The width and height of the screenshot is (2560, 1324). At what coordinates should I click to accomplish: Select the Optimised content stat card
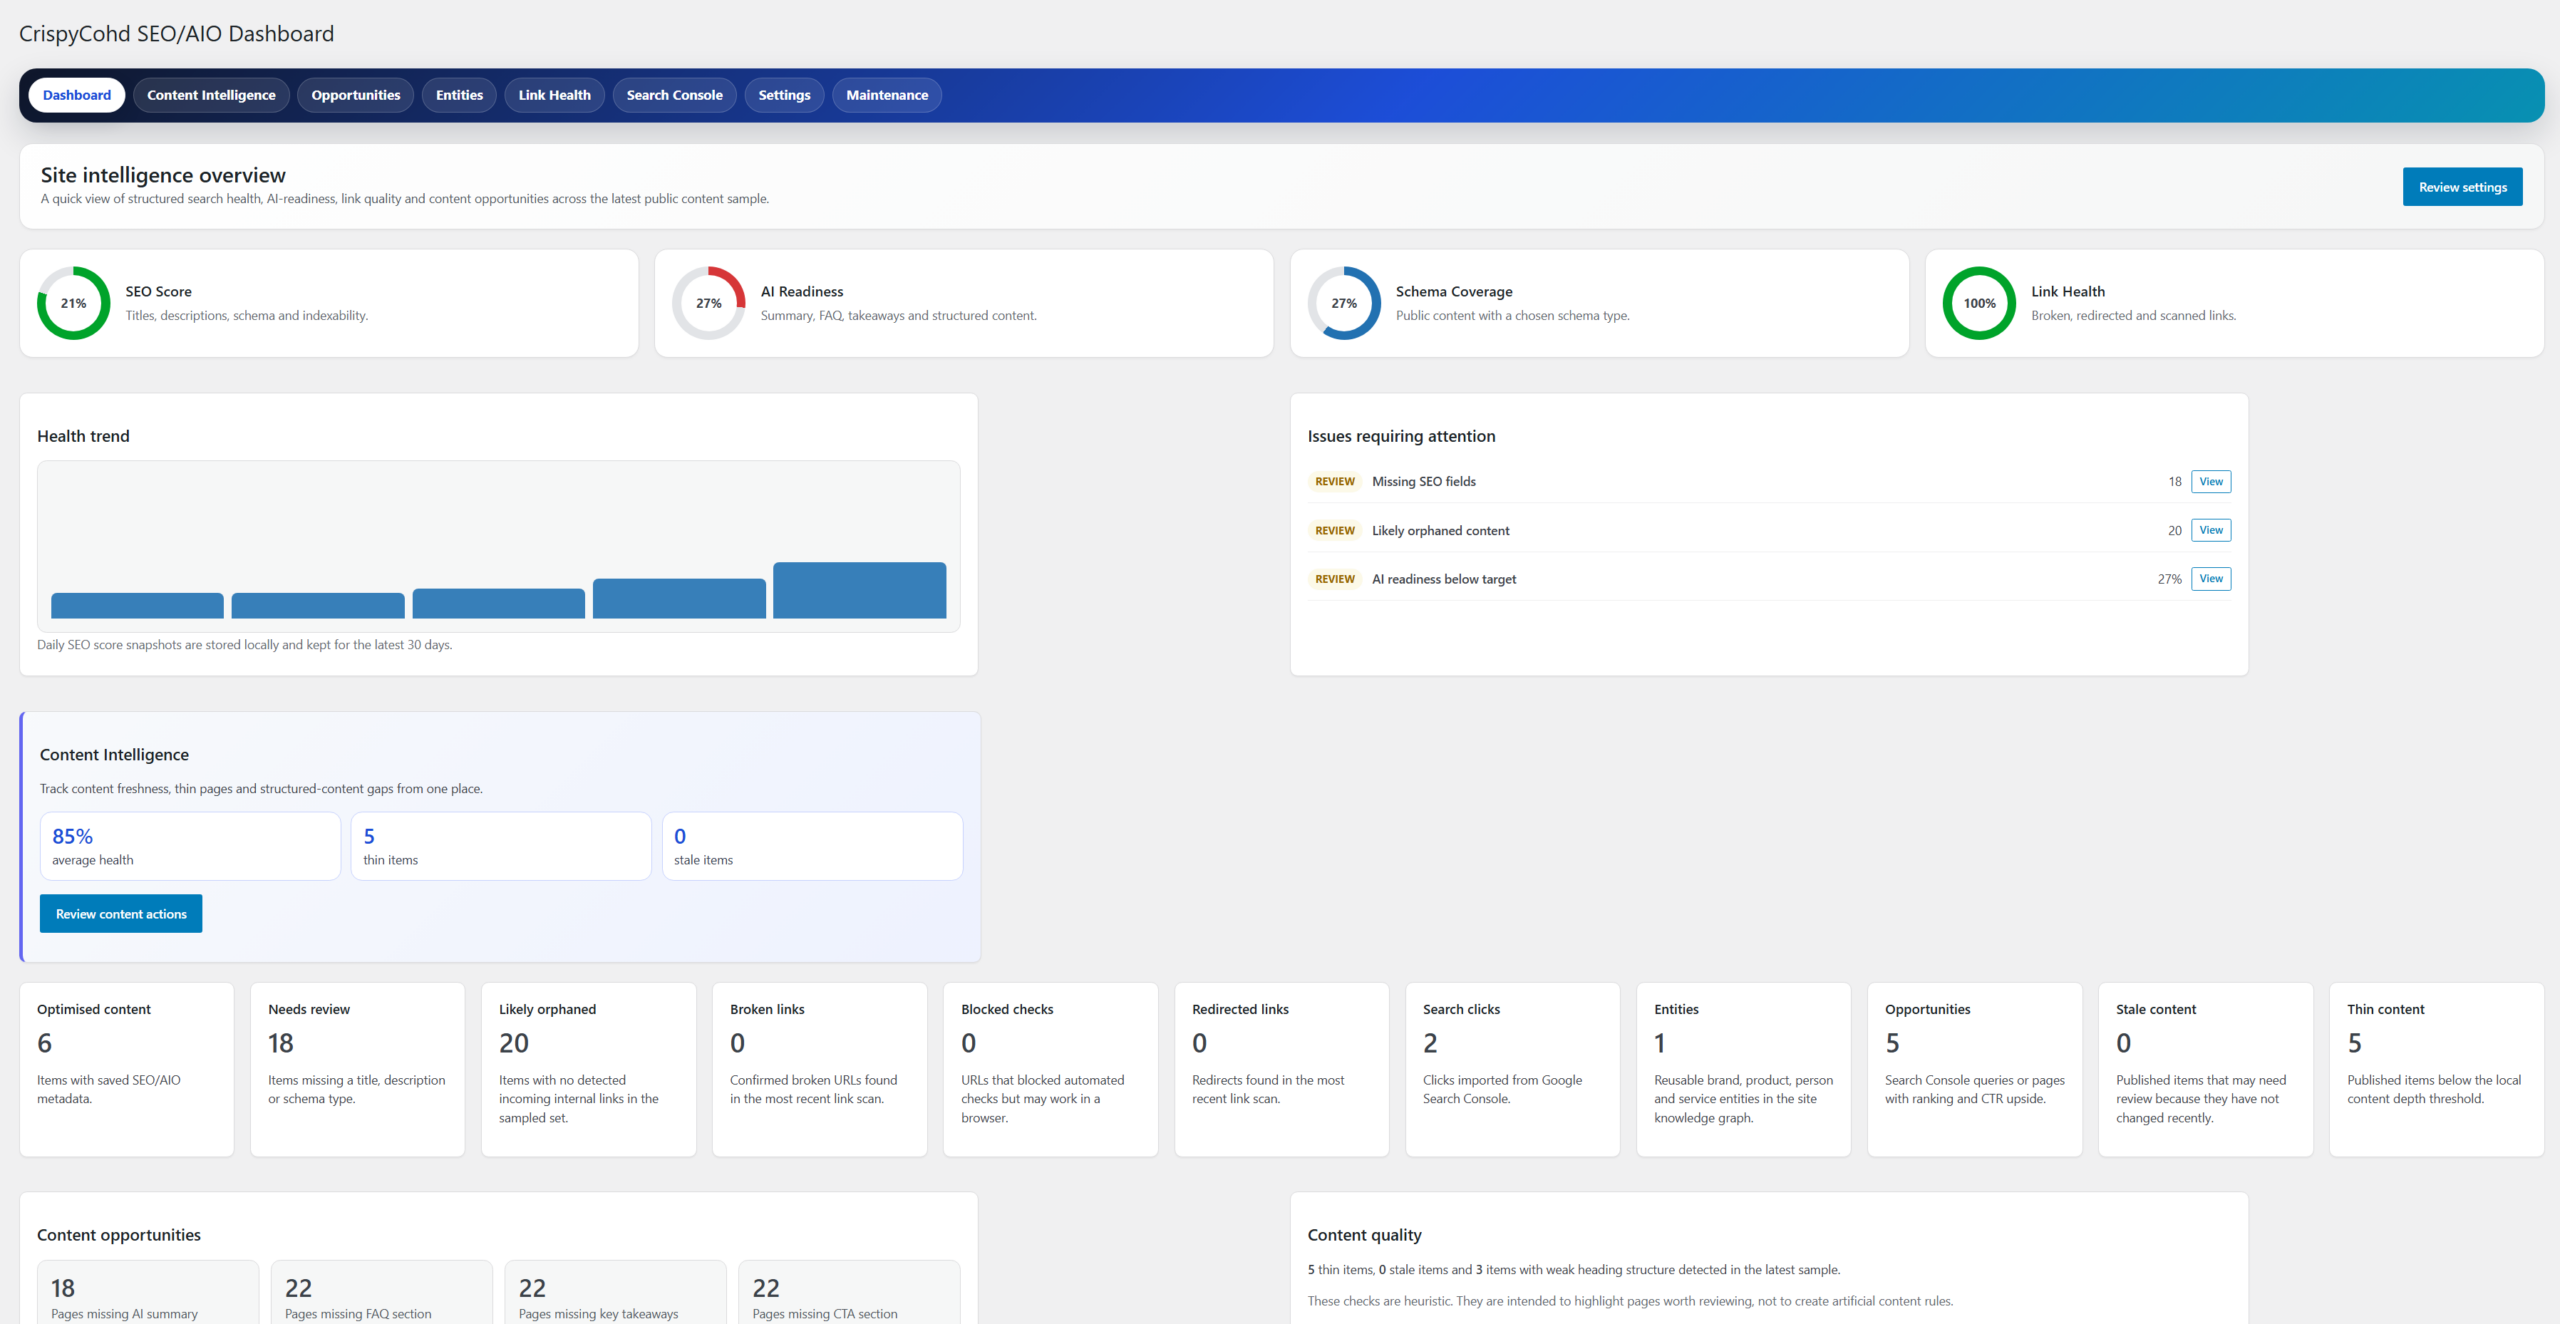pos(127,1069)
